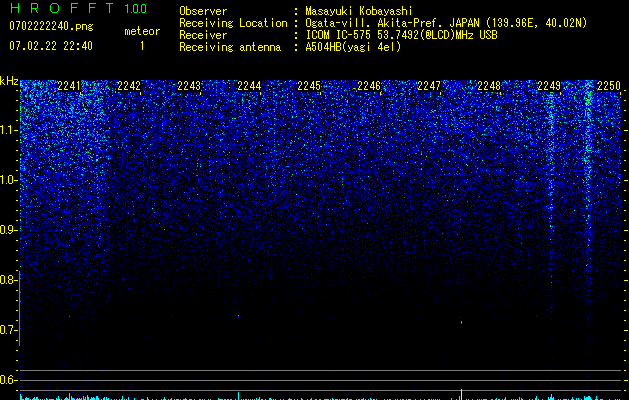The width and height of the screenshot is (629, 400).
Task: Click the date stamp 07.02.22 22:40
Action: tap(51, 46)
